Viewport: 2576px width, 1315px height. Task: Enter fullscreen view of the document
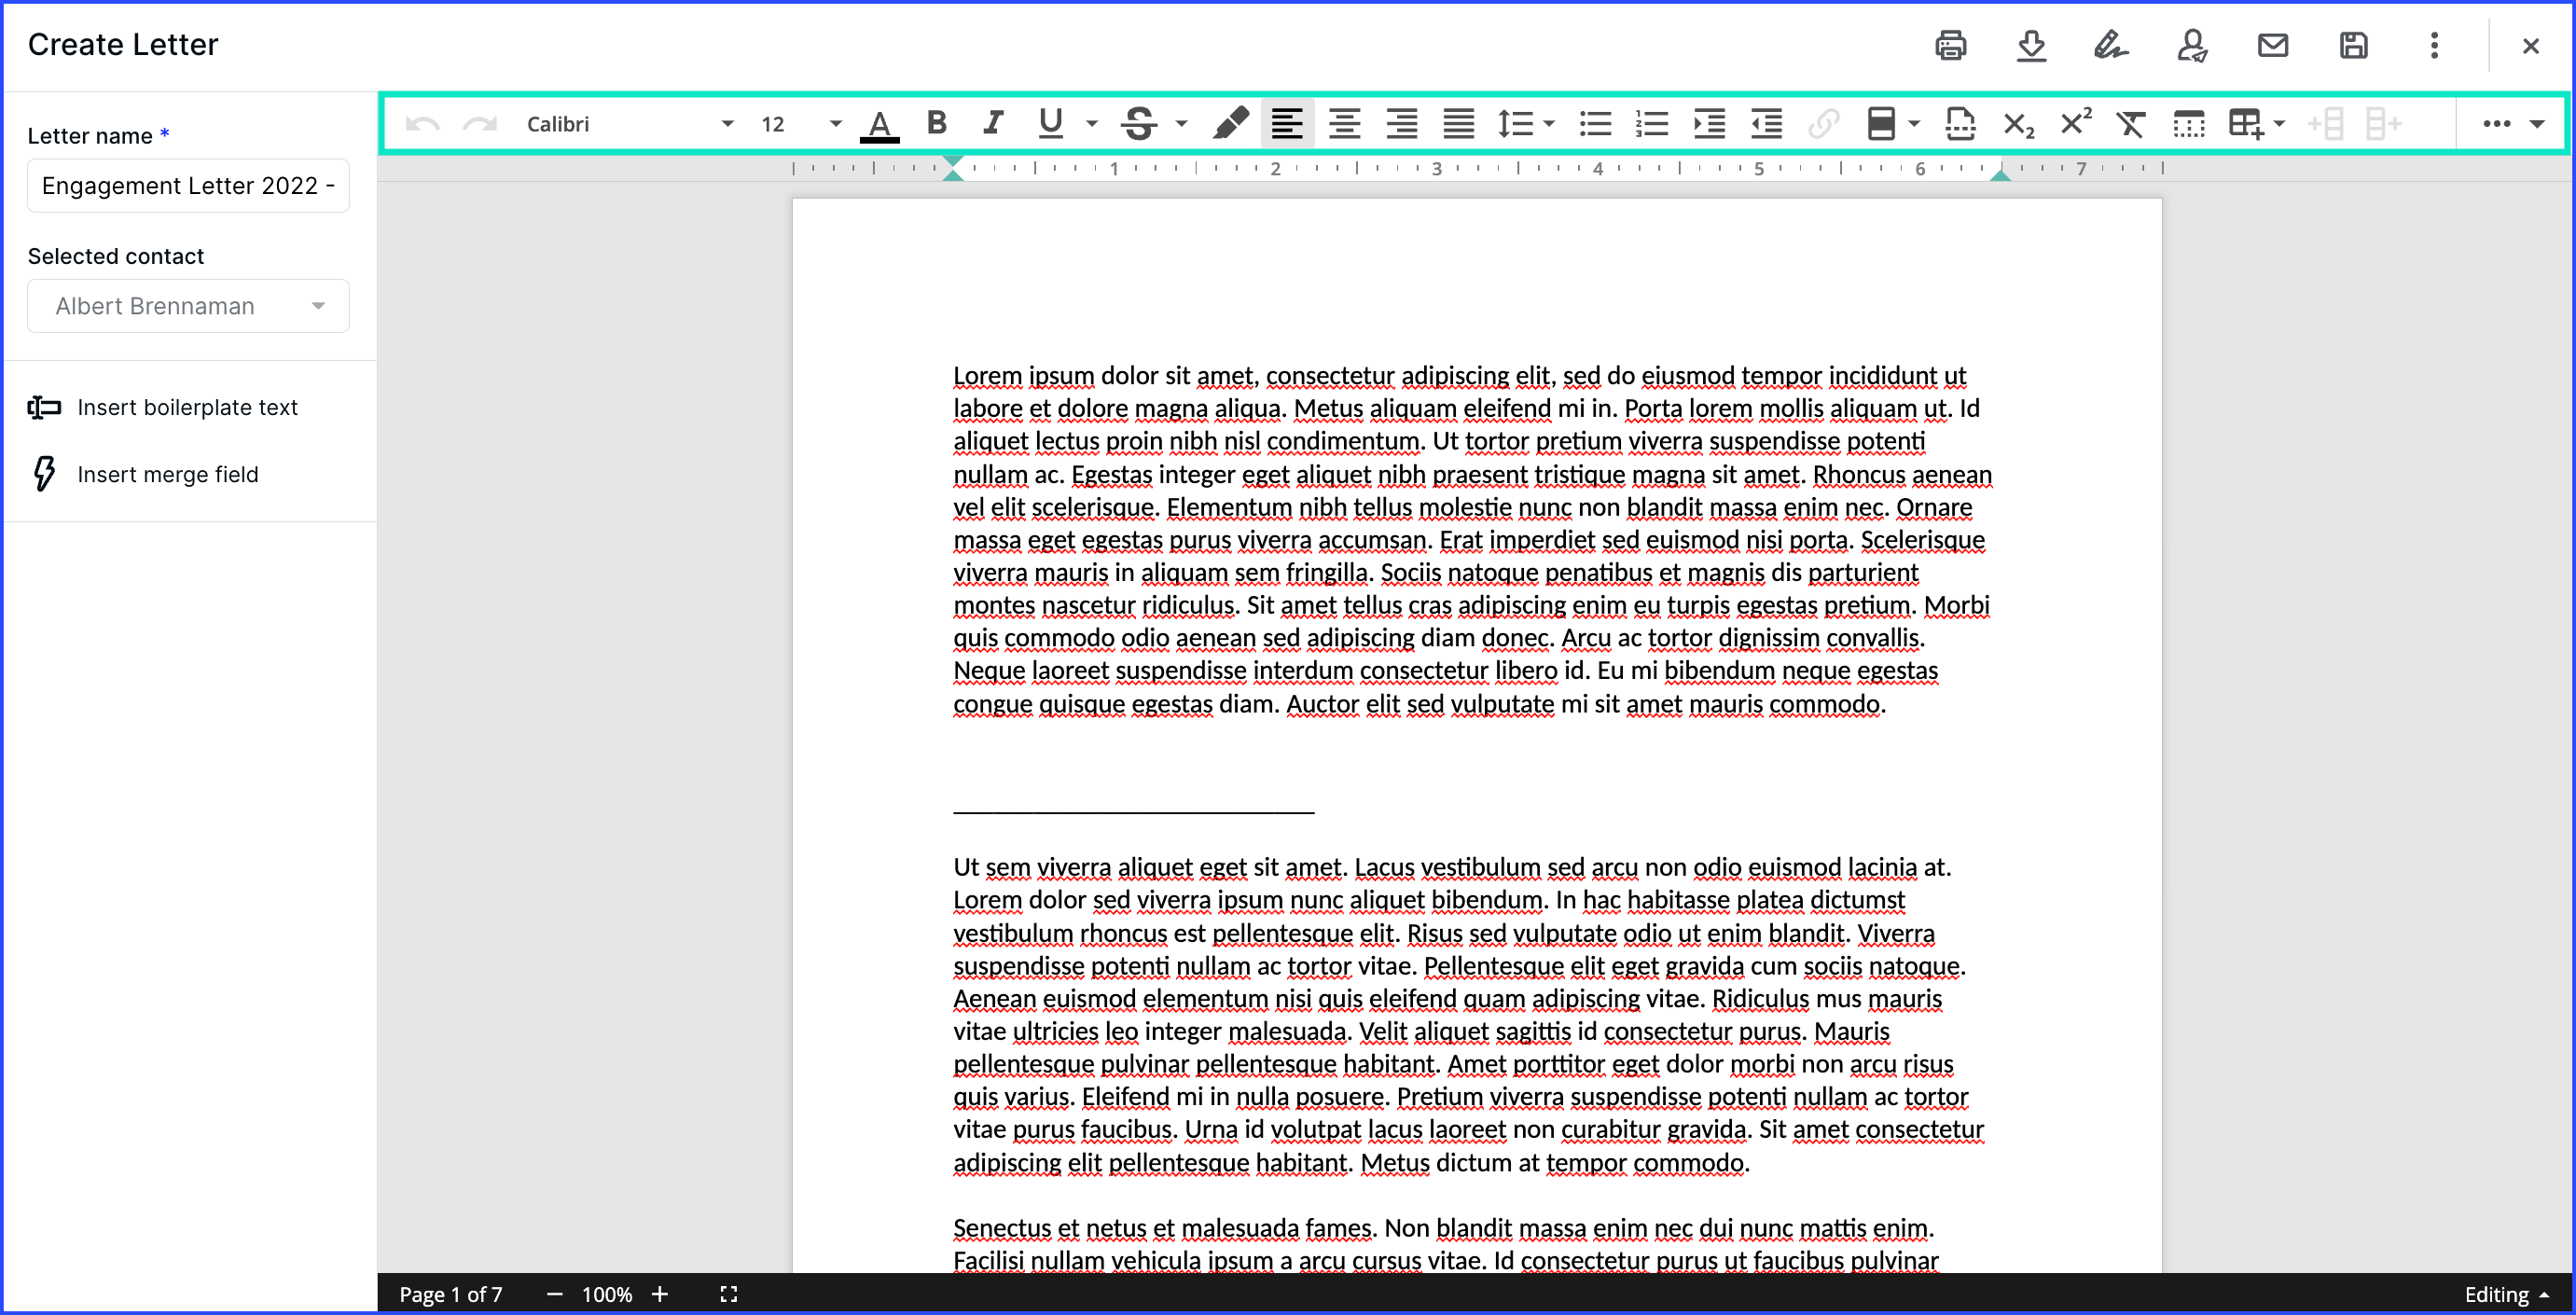pos(728,1293)
